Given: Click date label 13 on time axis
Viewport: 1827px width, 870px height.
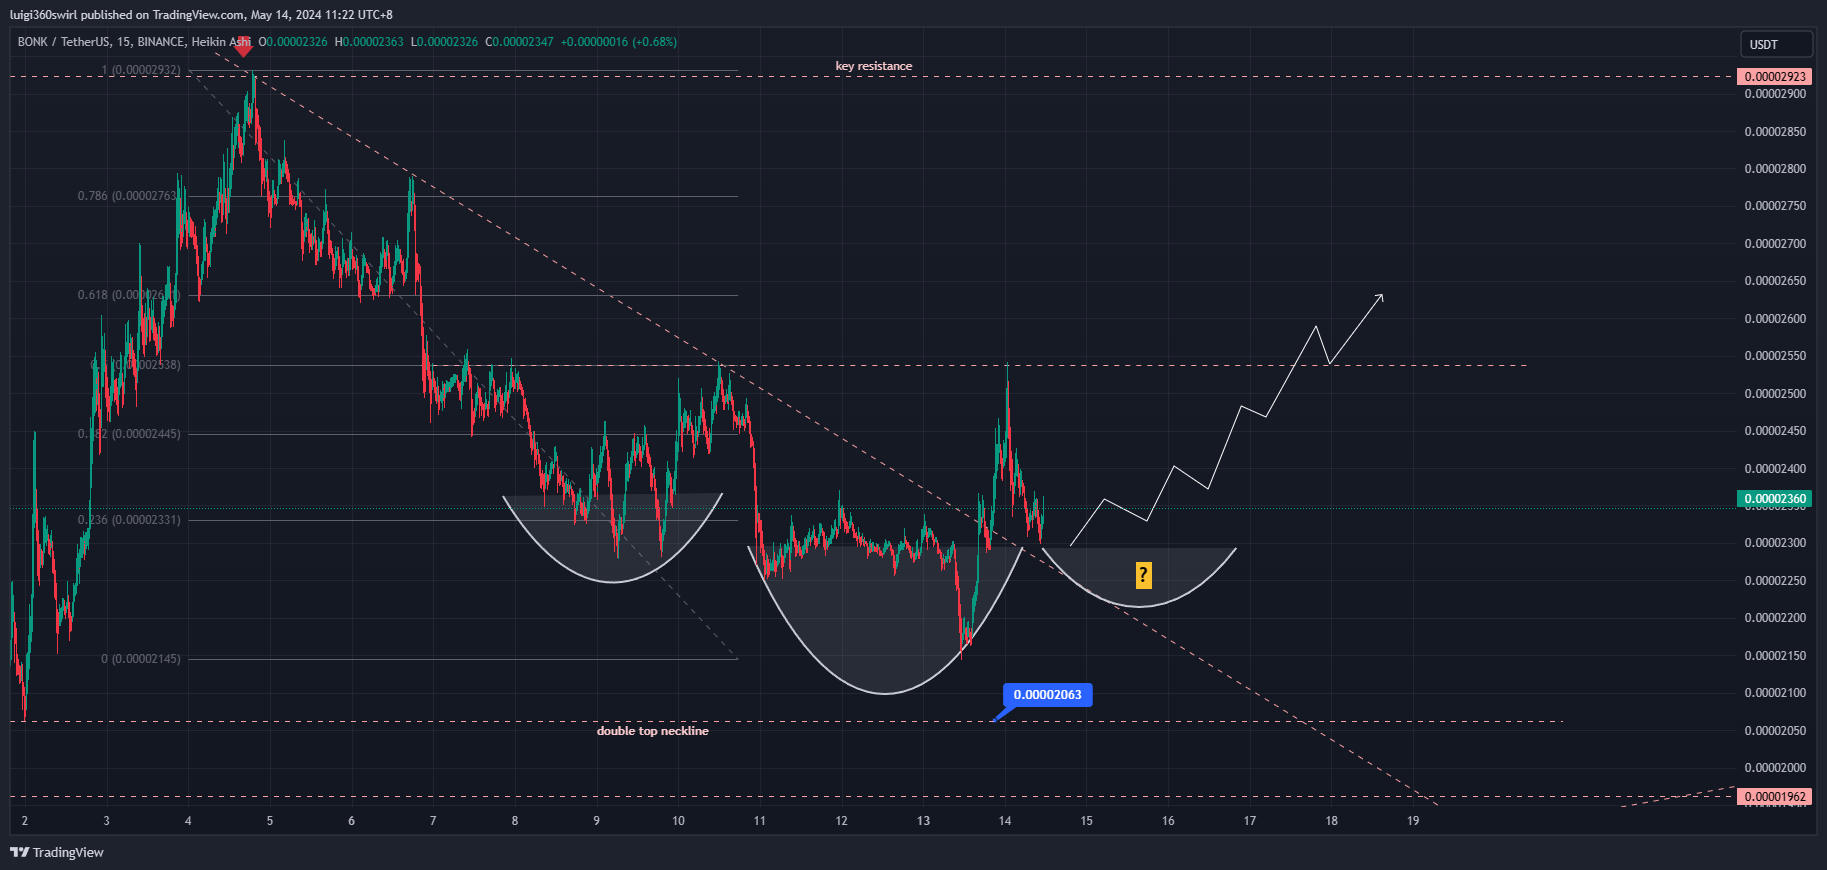Looking at the screenshot, I should click(x=923, y=821).
